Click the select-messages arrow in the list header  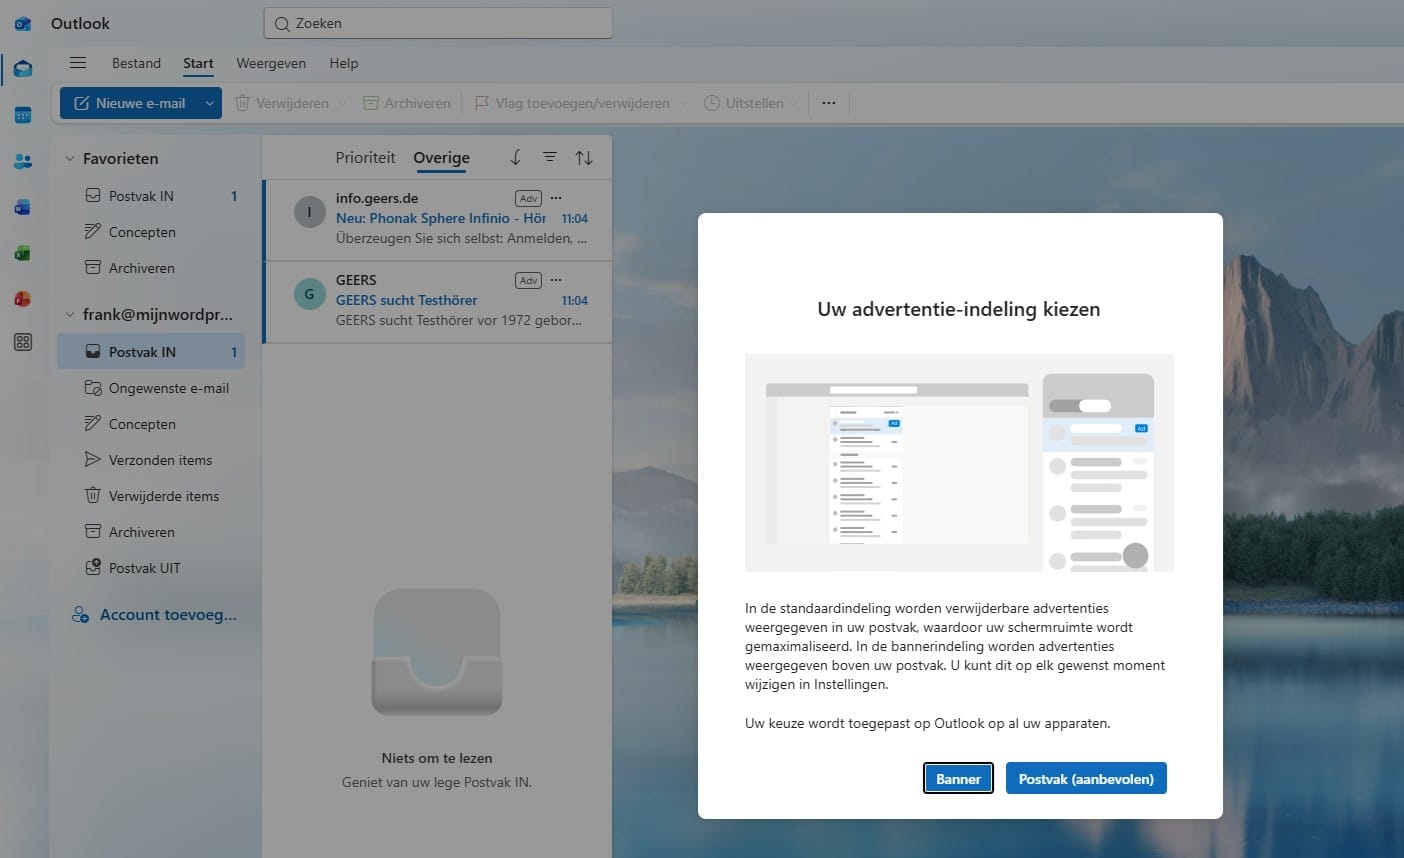tap(516, 157)
